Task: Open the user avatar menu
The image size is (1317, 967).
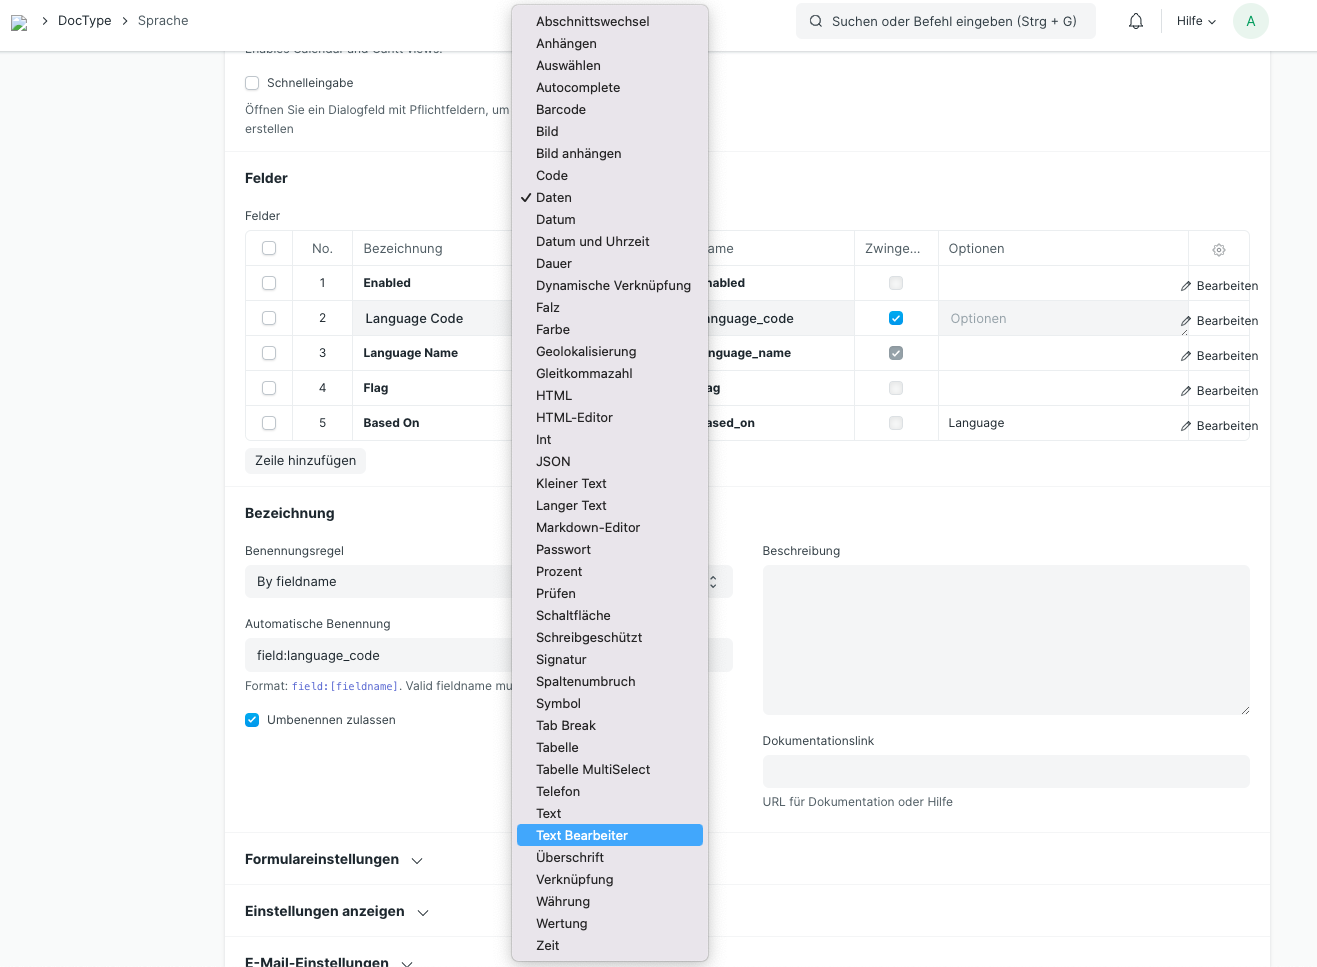Action: [1251, 21]
